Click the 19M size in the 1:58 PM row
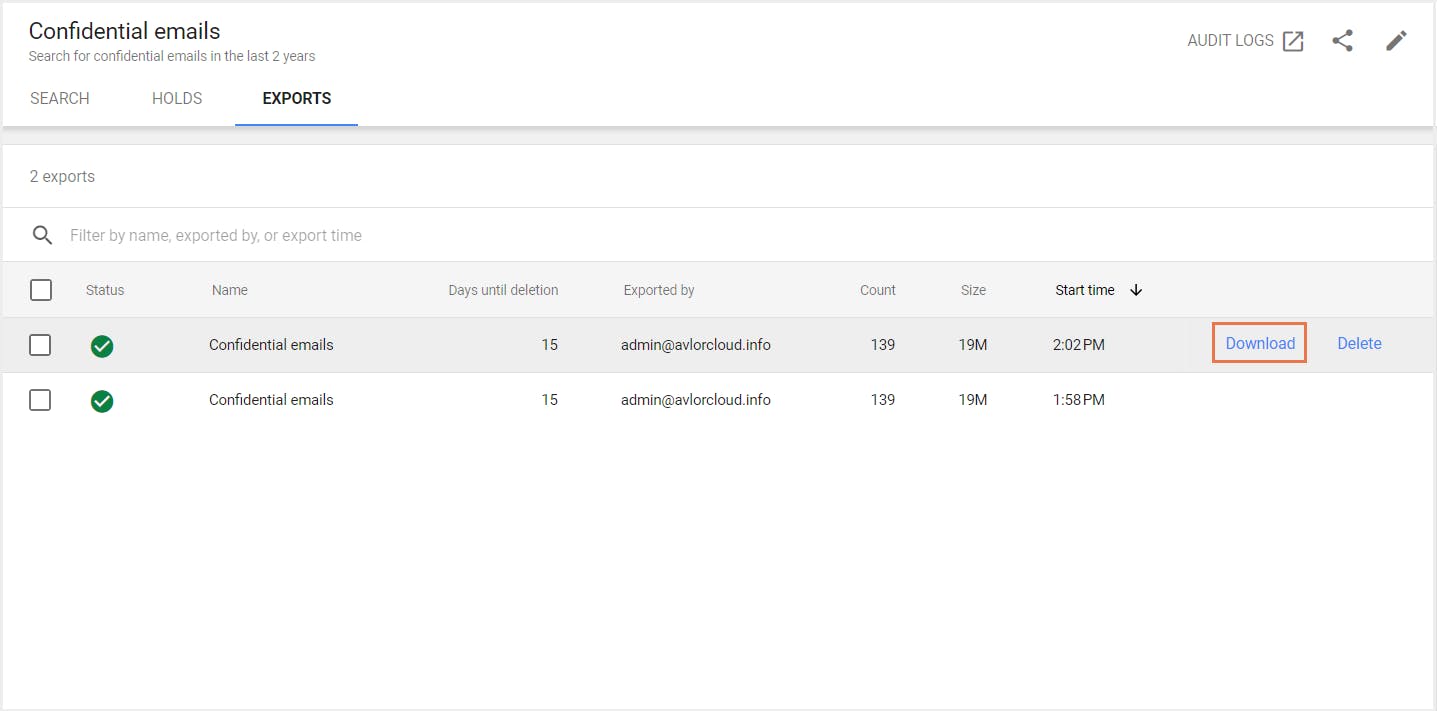1437x711 pixels. (973, 400)
